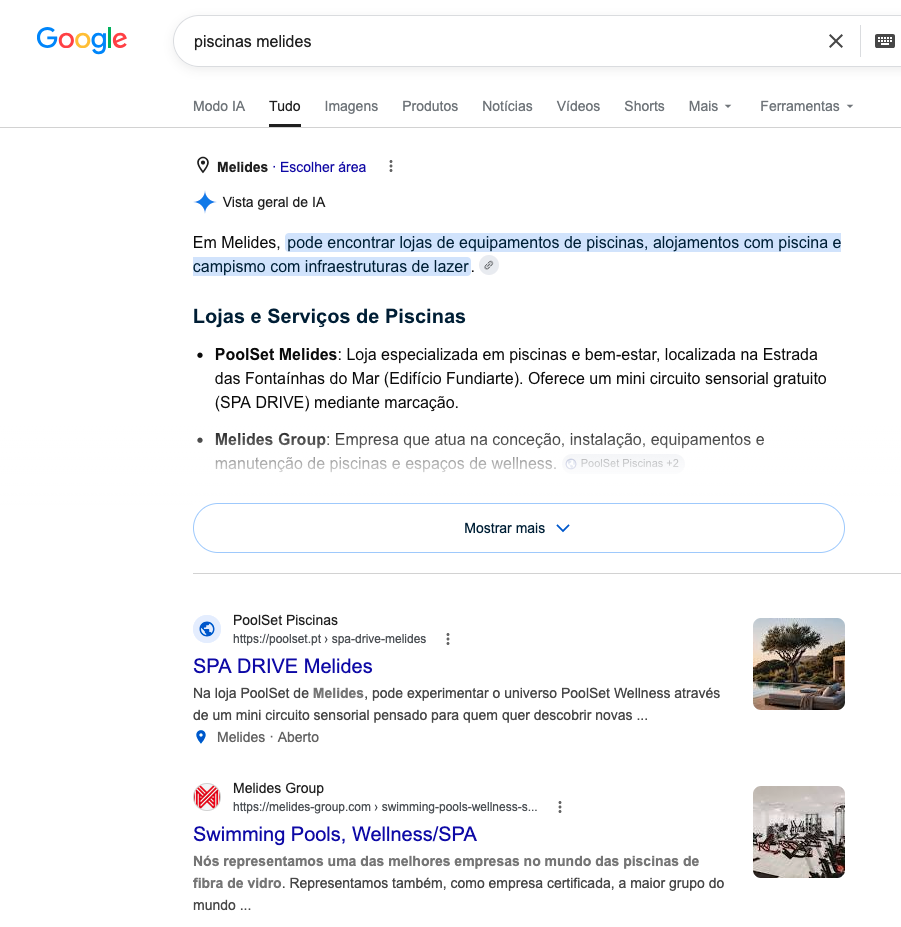Click the blue AI sparkle icon
This screenshot has width=901, height=927.
pos(205,202)
